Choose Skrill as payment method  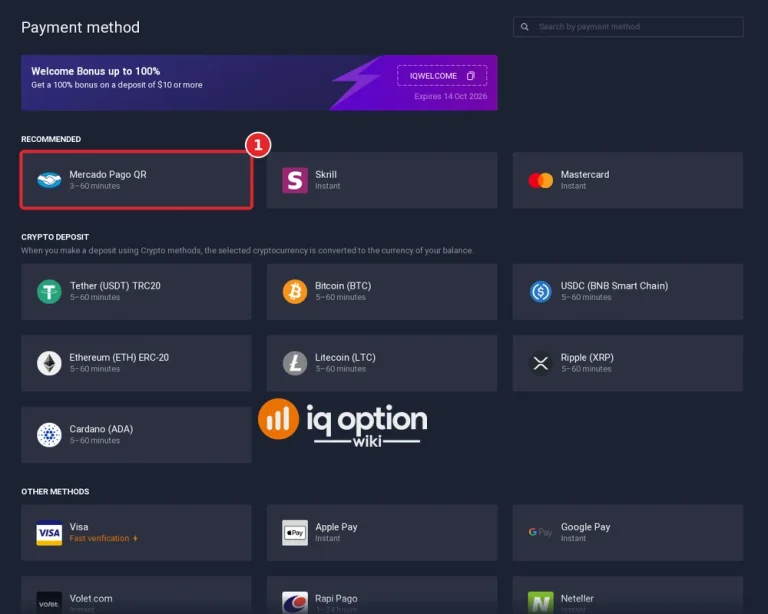pyautogui.click(x=382, y=180)
